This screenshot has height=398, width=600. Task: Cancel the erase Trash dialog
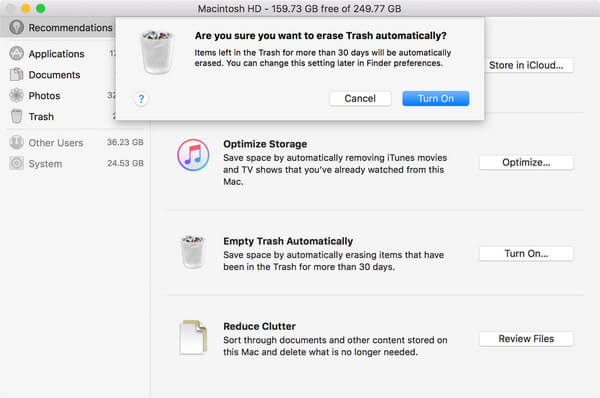(360, 98)
